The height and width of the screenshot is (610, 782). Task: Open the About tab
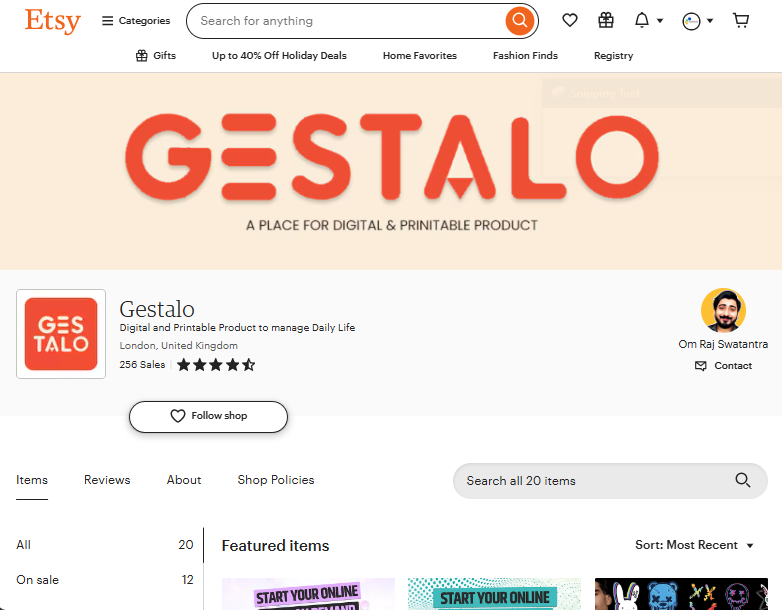click(x=184, y=480)
